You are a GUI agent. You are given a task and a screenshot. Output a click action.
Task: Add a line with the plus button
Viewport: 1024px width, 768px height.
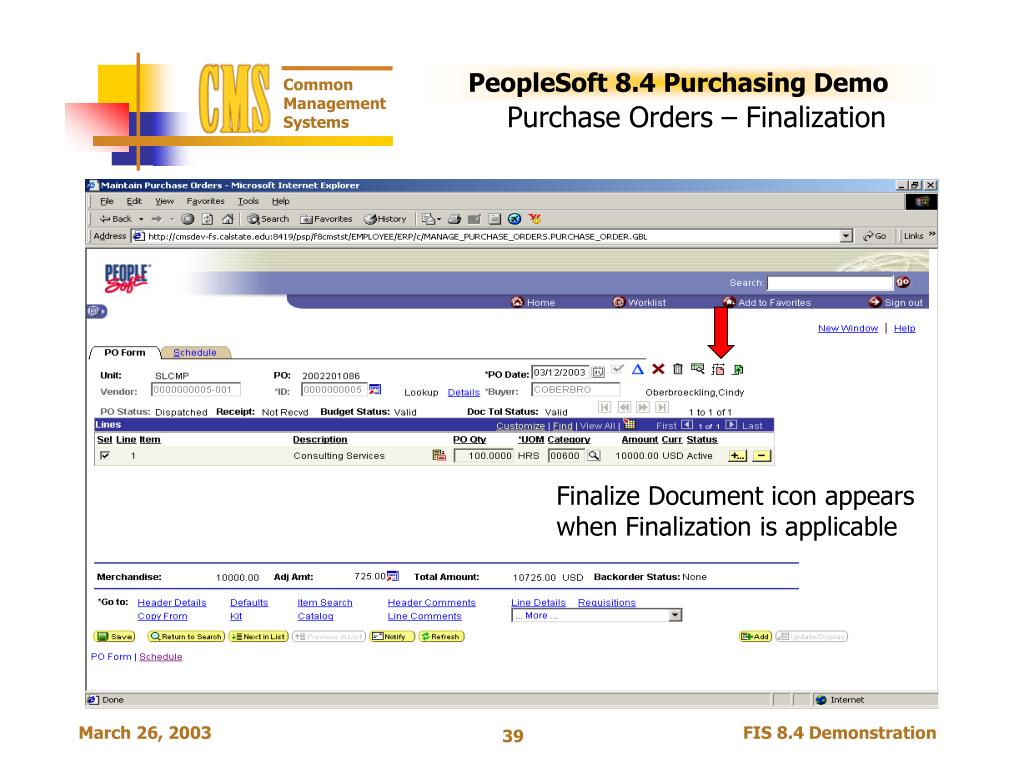pos(737,456)
